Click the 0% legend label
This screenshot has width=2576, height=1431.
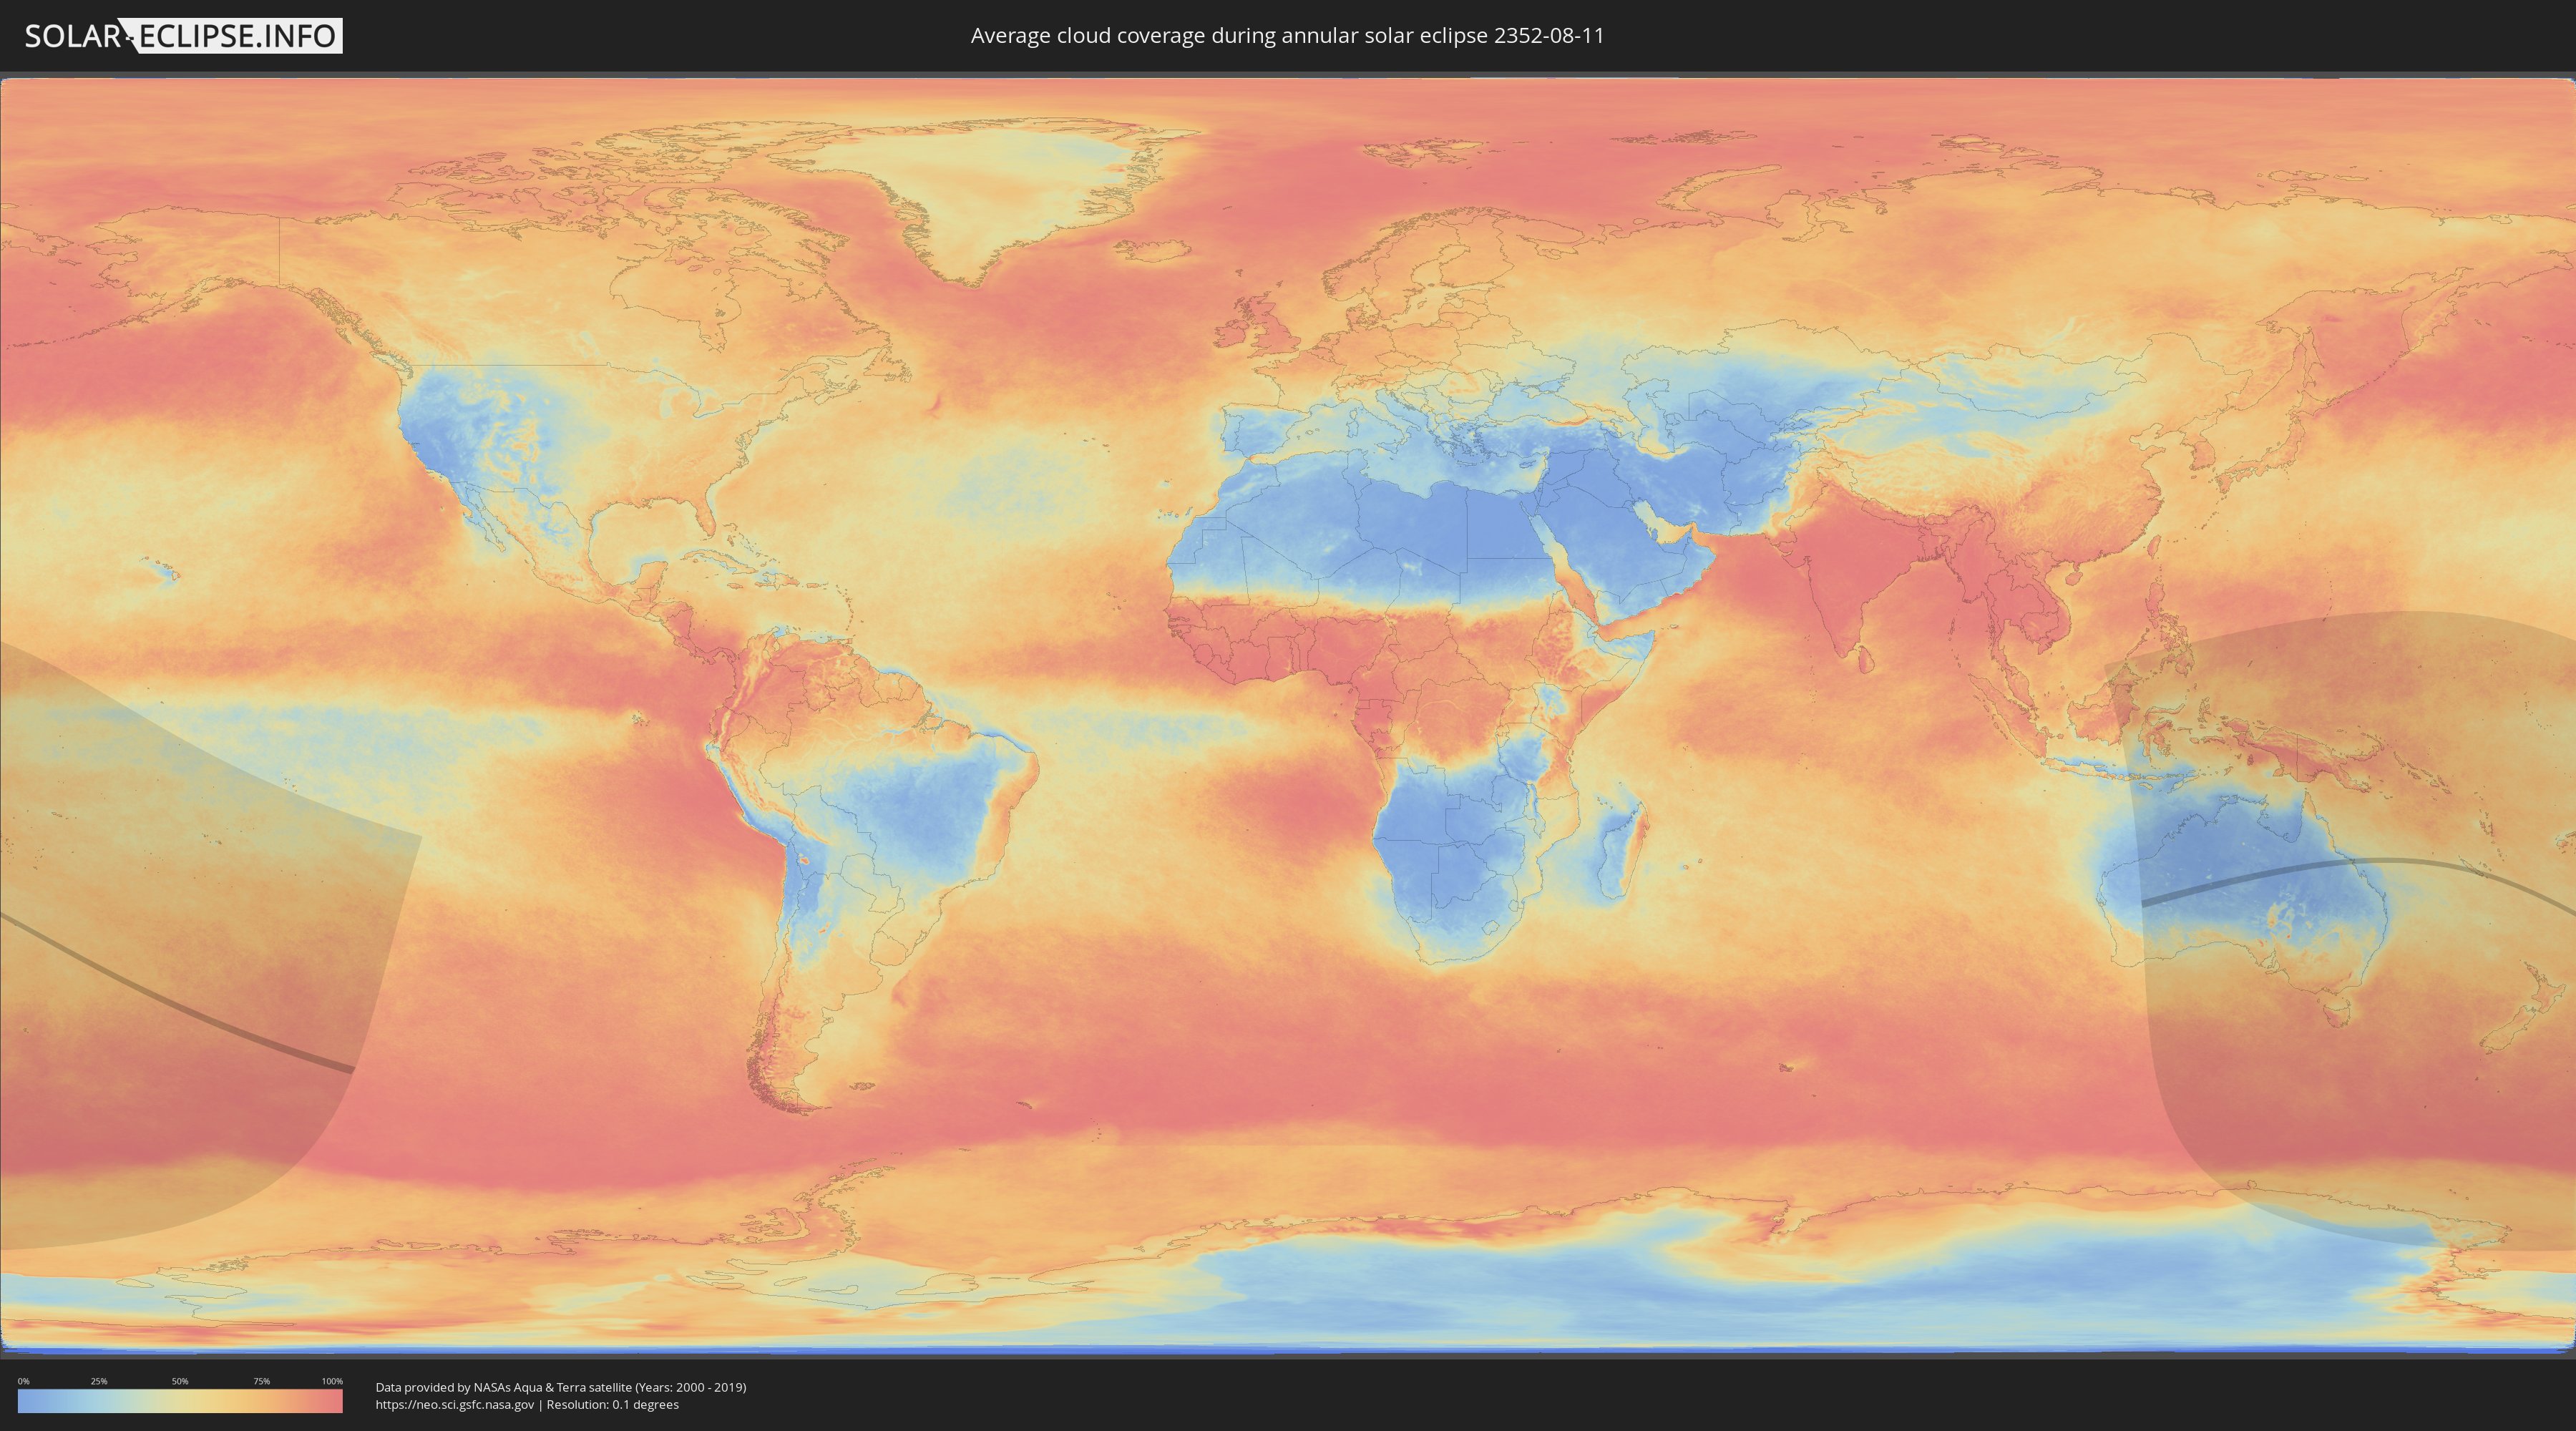pyautogui.click(x=23, y=1381)
